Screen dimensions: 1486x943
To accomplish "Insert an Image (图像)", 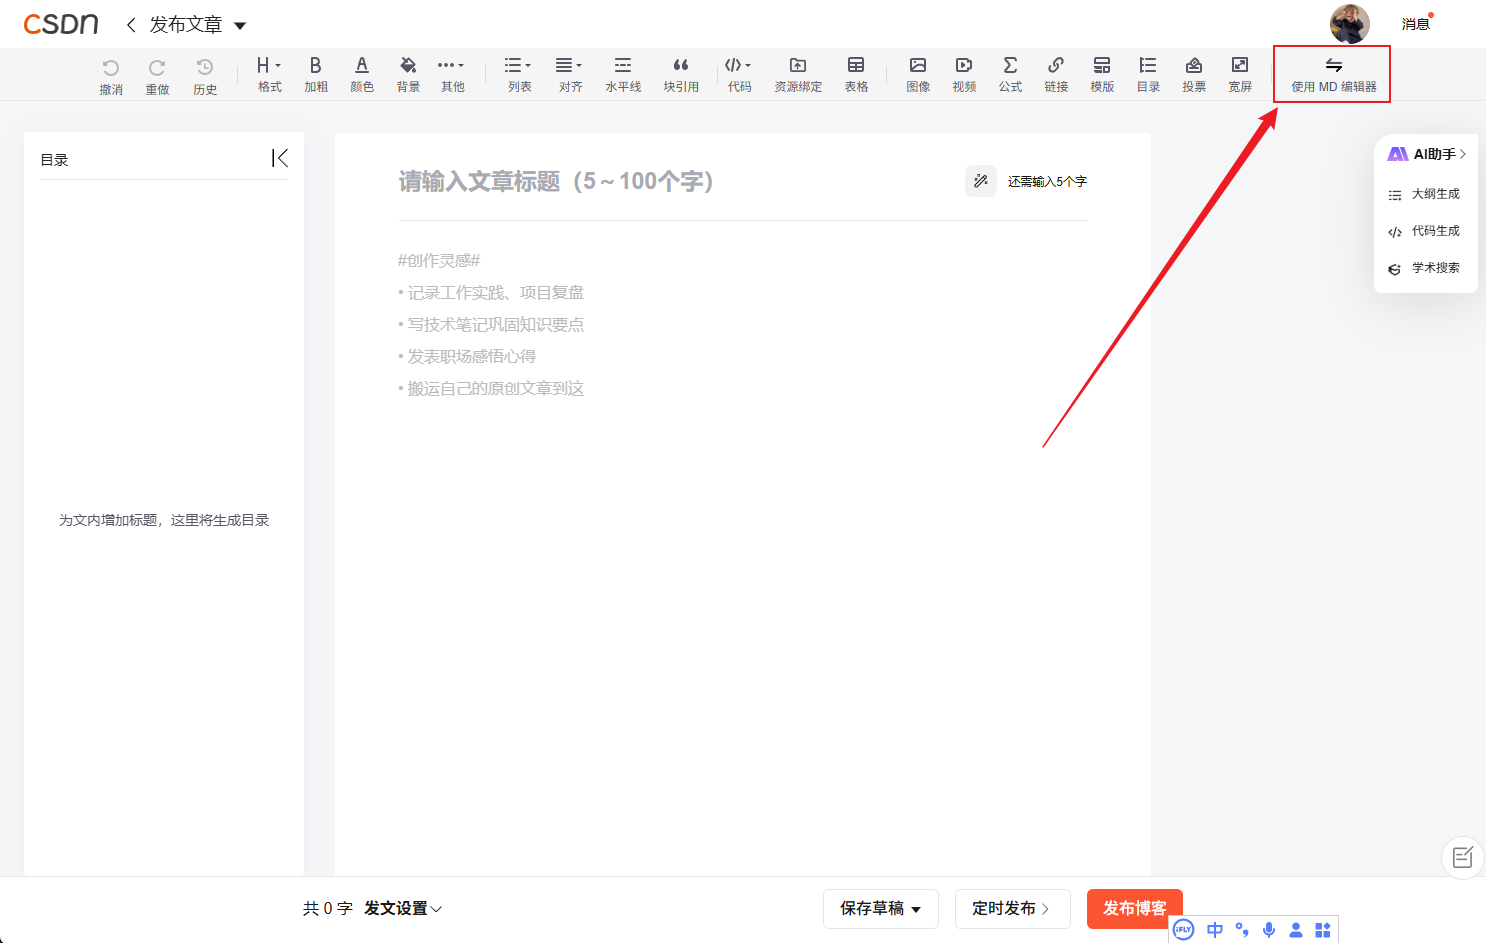I will [918, 74].
